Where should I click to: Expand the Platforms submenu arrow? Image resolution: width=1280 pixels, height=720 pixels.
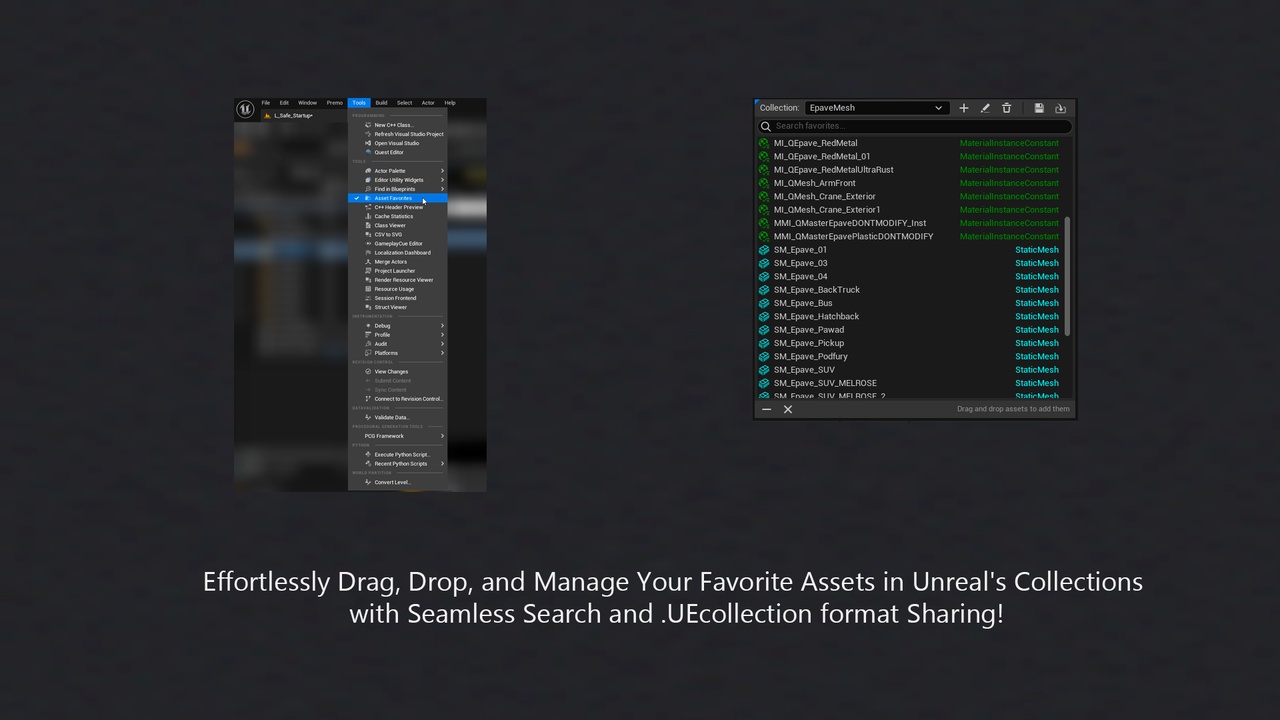pos(442,353)
